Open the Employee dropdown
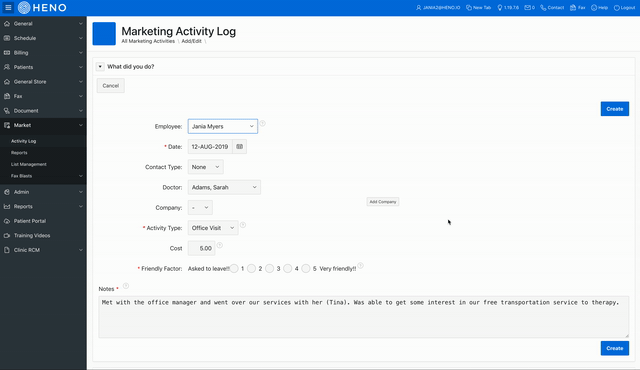640x370 pixels. (x=223, y=126)
